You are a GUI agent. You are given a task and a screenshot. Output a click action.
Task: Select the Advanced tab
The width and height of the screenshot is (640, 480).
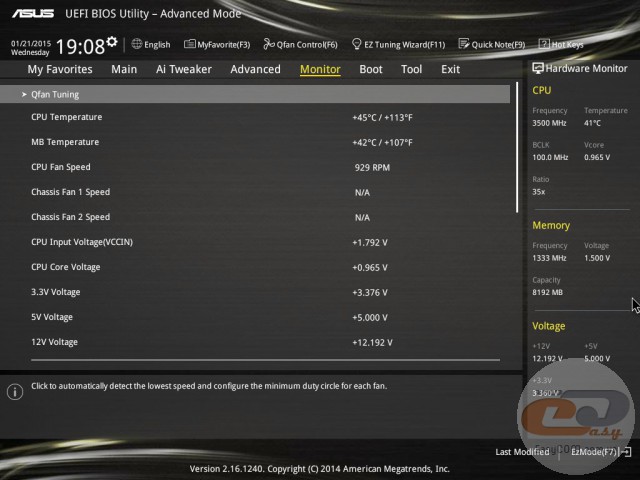(x=256, y=69)
